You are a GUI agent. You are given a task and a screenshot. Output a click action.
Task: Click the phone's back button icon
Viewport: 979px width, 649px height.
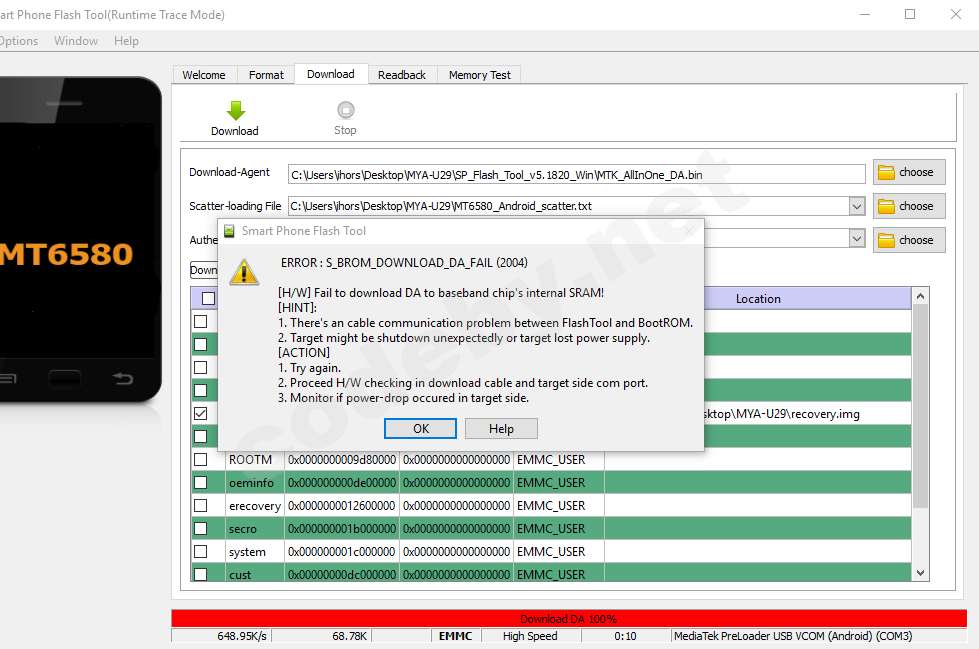[122, 378]
